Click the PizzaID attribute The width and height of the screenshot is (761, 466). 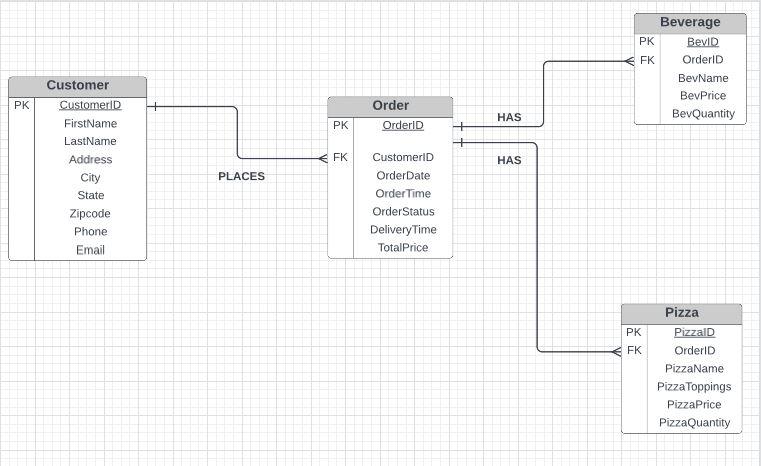point(695,333)
